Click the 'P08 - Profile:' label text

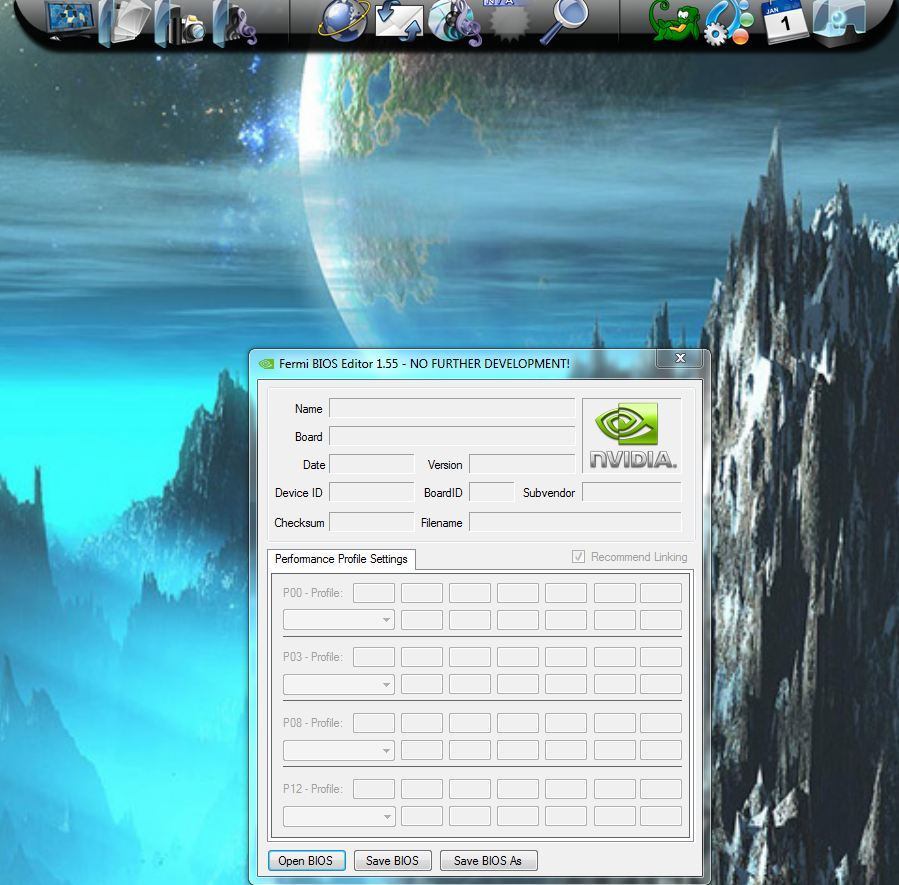coord(312,723)
